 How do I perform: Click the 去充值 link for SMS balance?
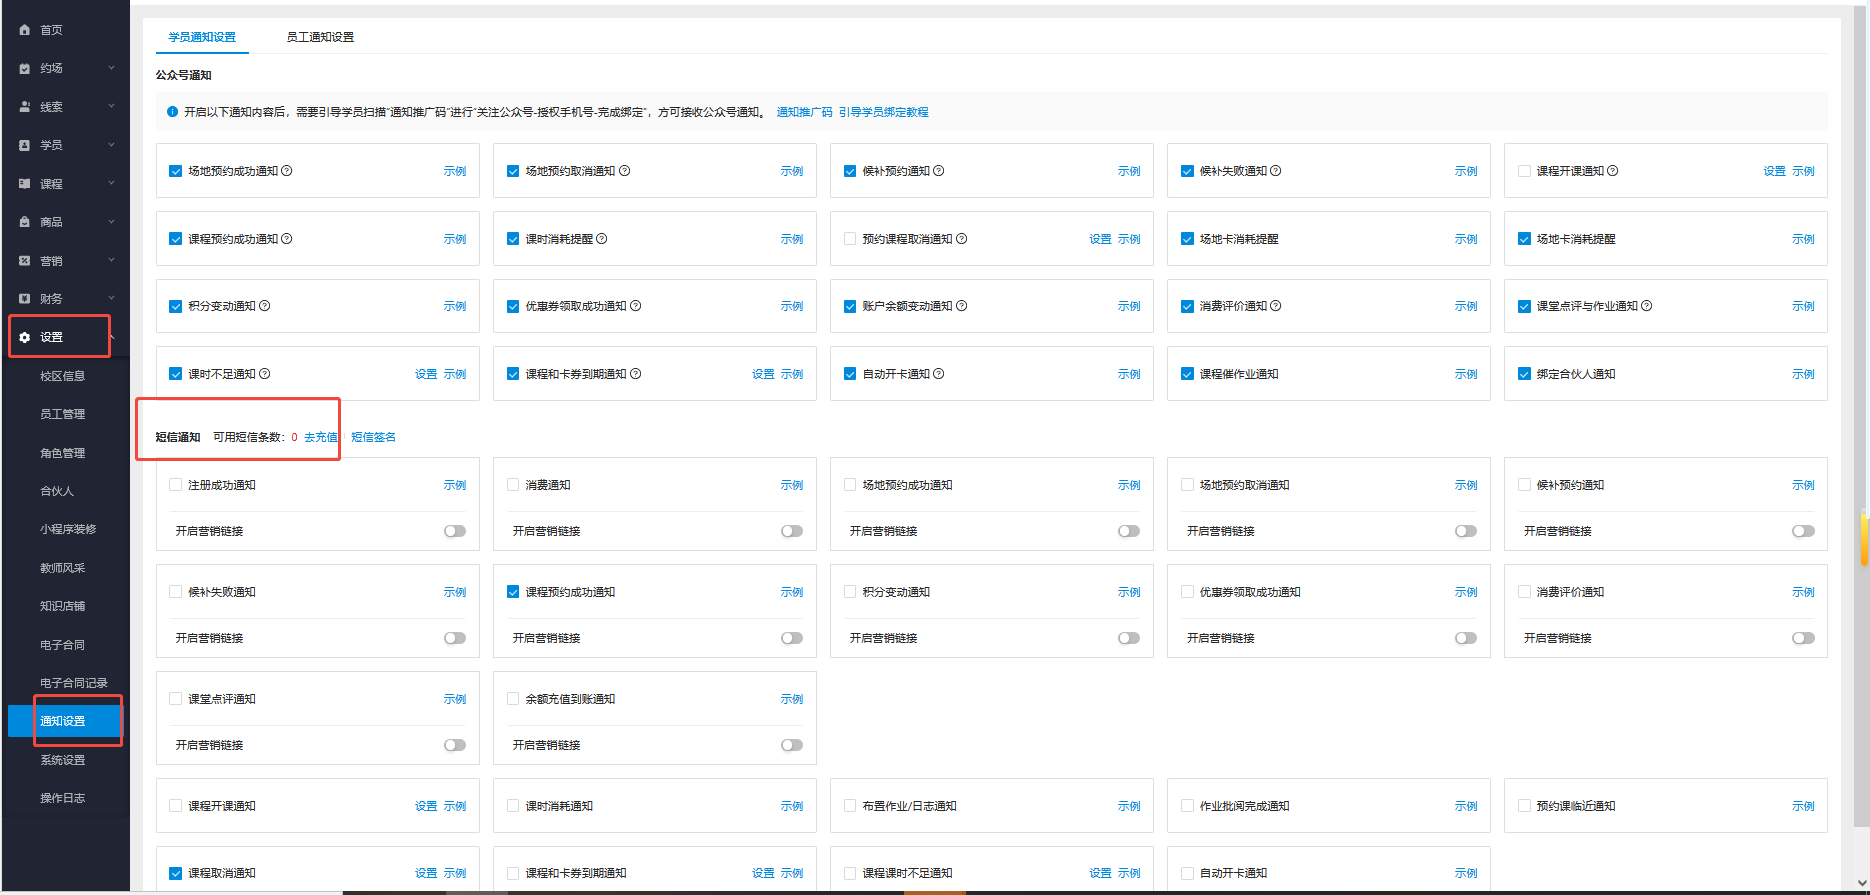[320, 437]
